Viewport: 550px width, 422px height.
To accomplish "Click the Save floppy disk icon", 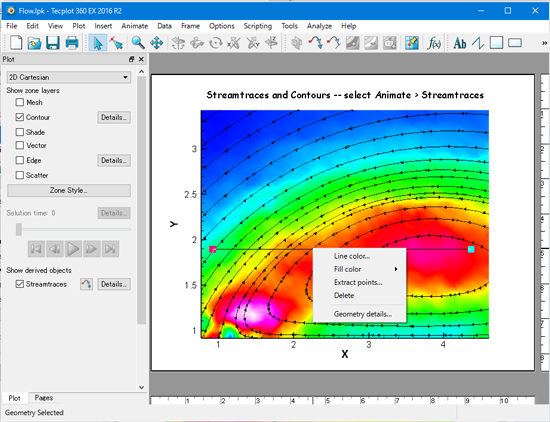I will [x=53, y=43].
